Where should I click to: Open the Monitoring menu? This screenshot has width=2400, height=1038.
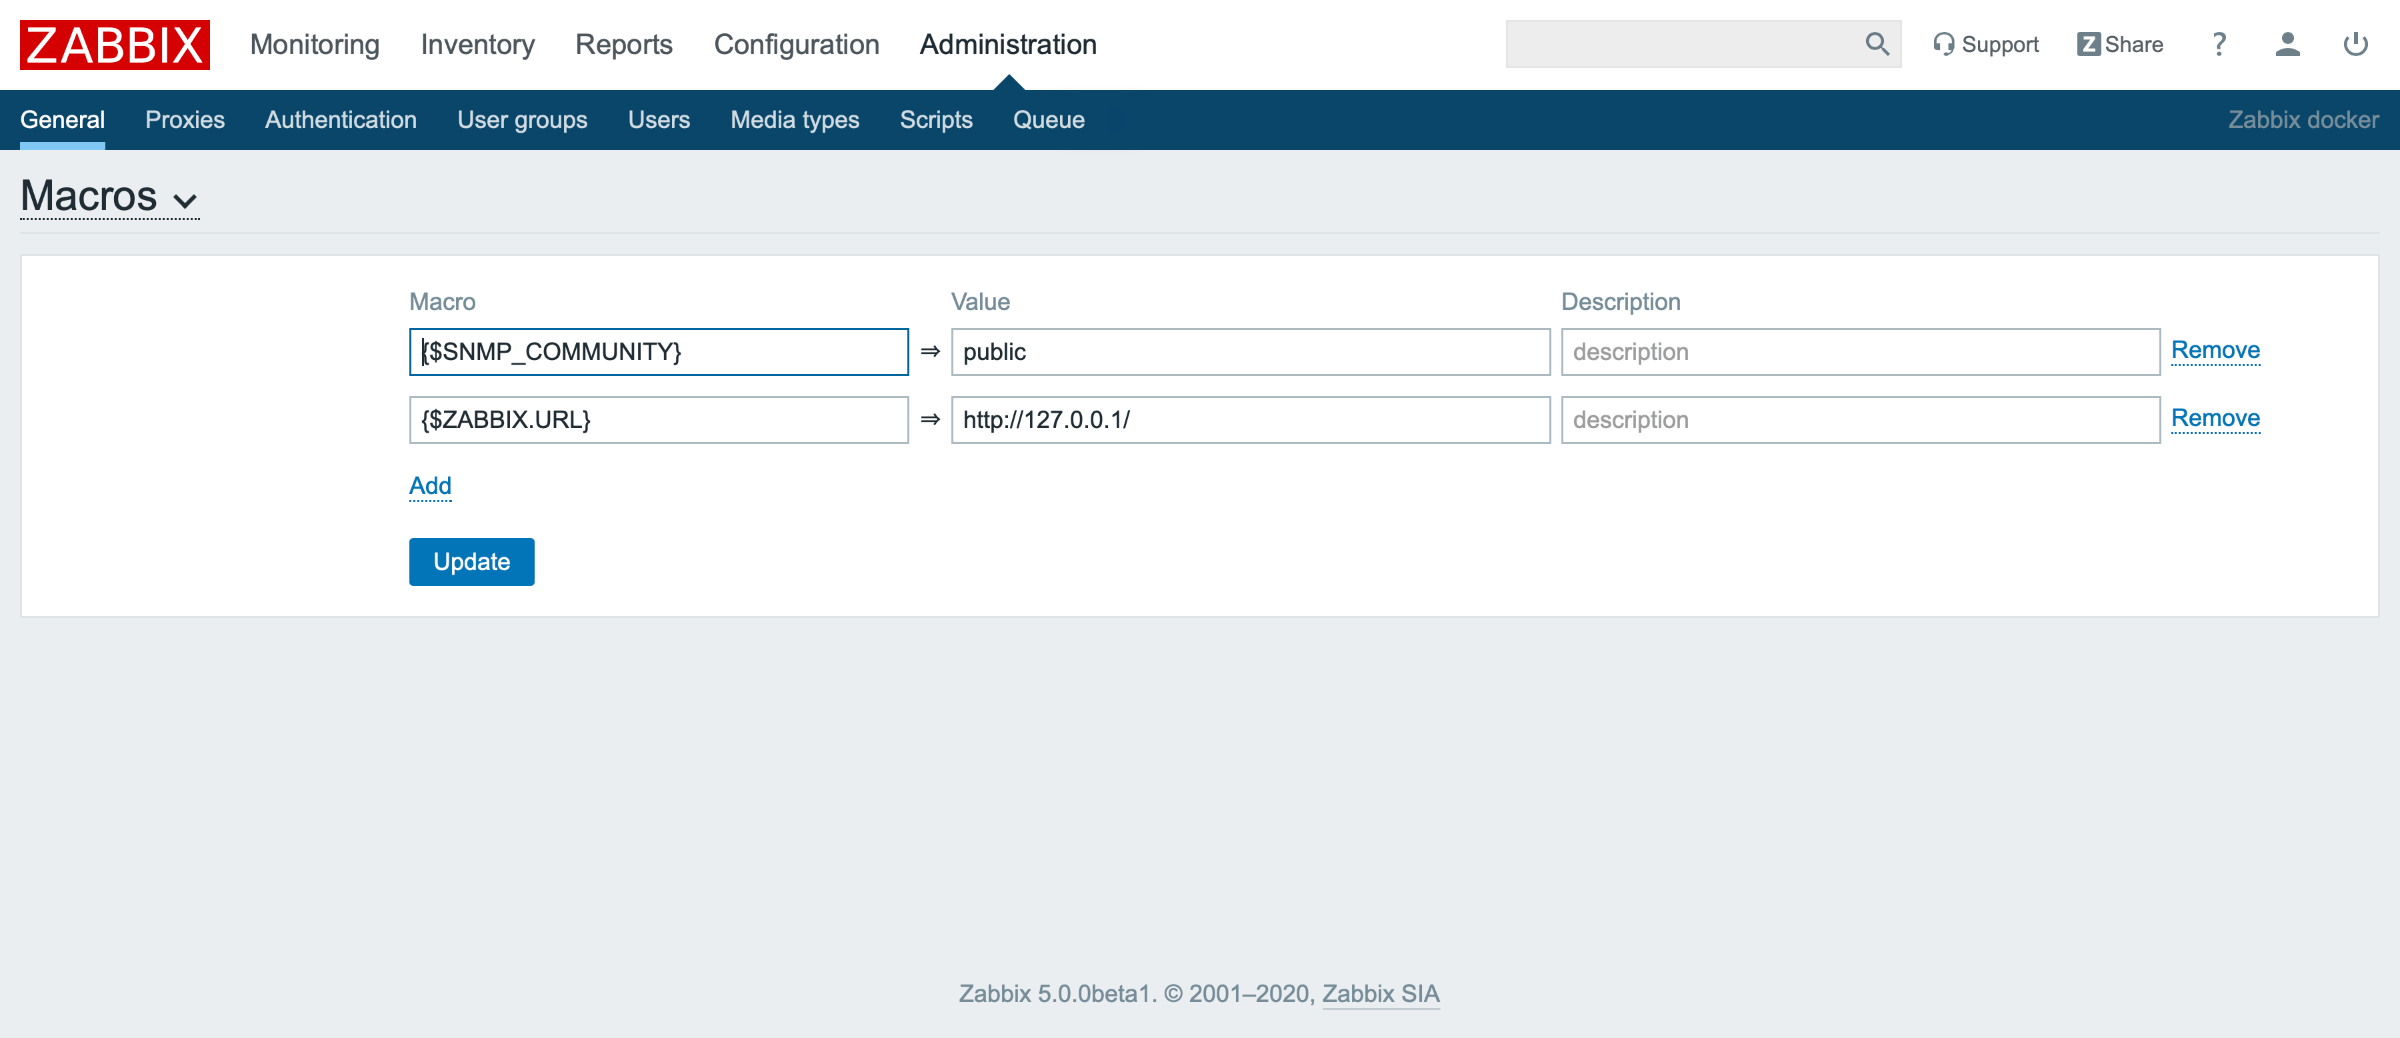pos(314,44)
